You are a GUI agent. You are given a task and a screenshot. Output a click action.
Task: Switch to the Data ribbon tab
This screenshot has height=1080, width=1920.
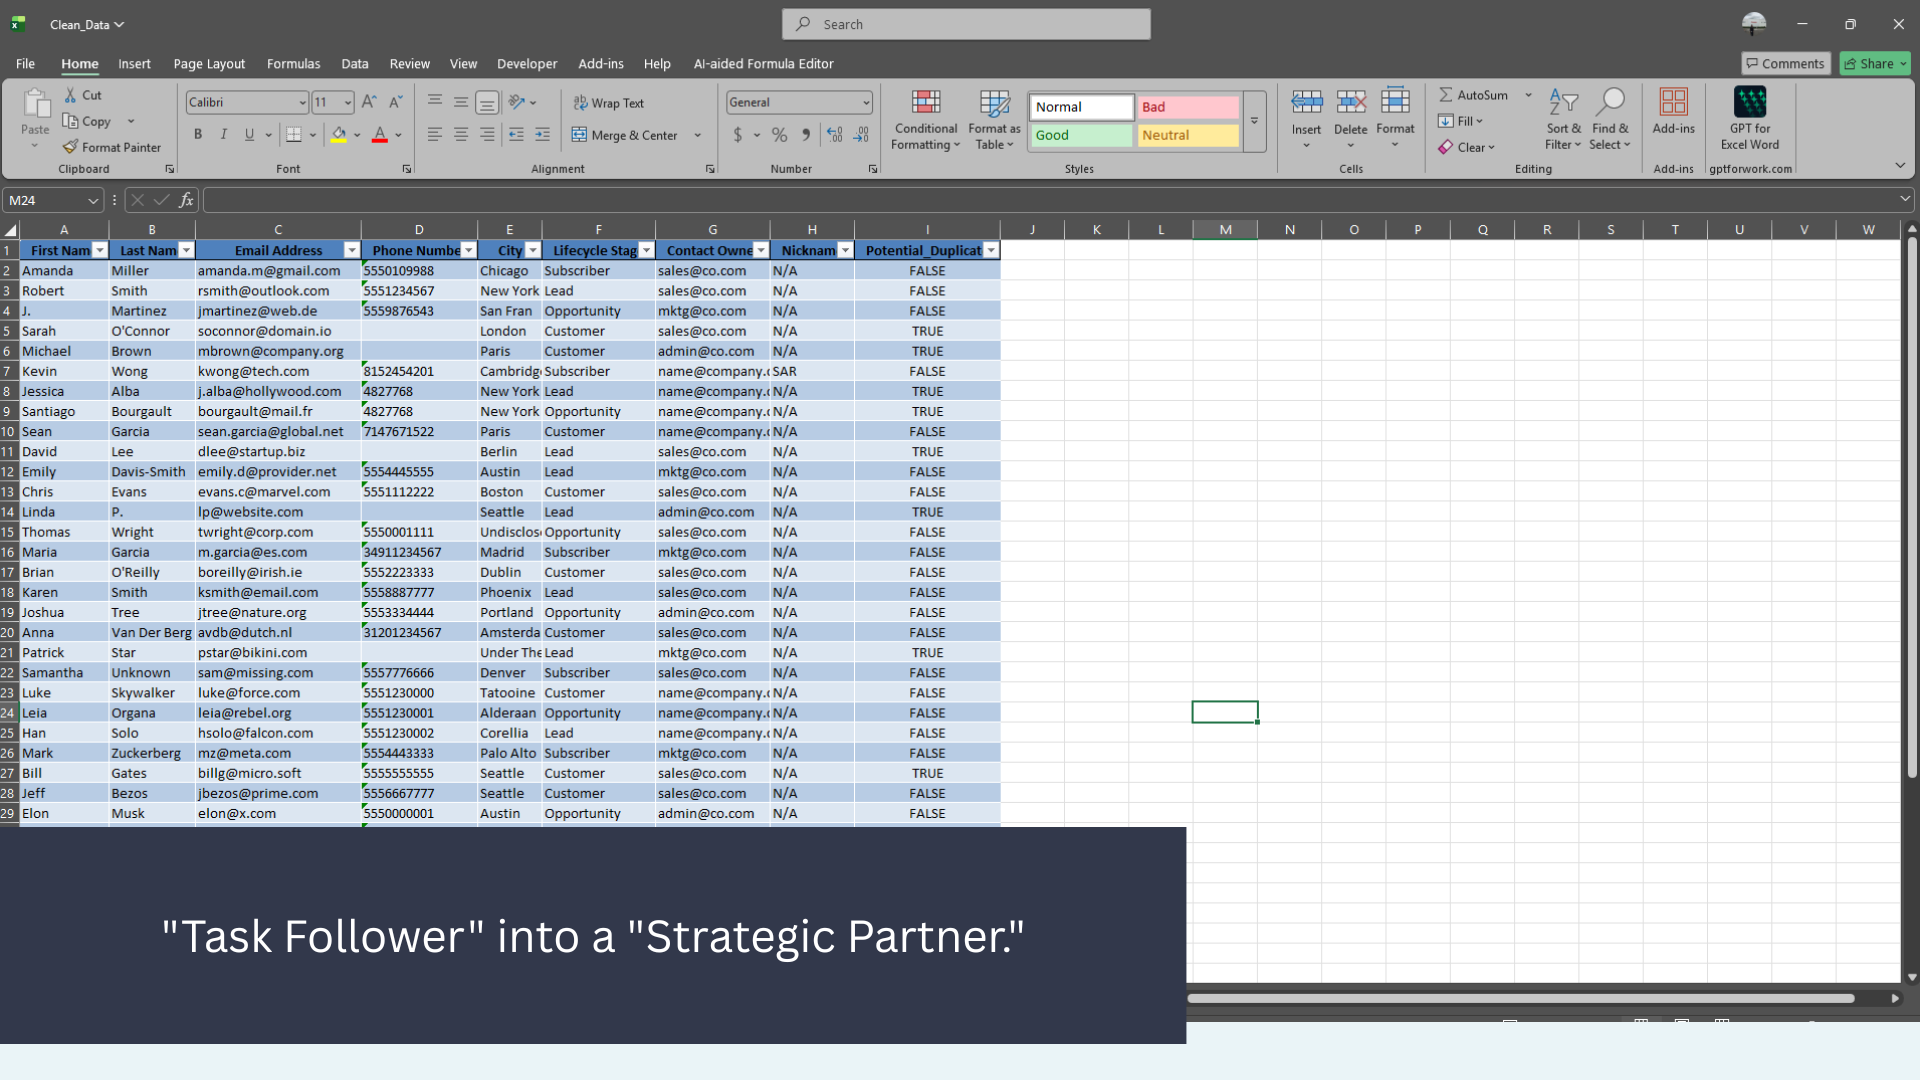[x=354, y=64]
